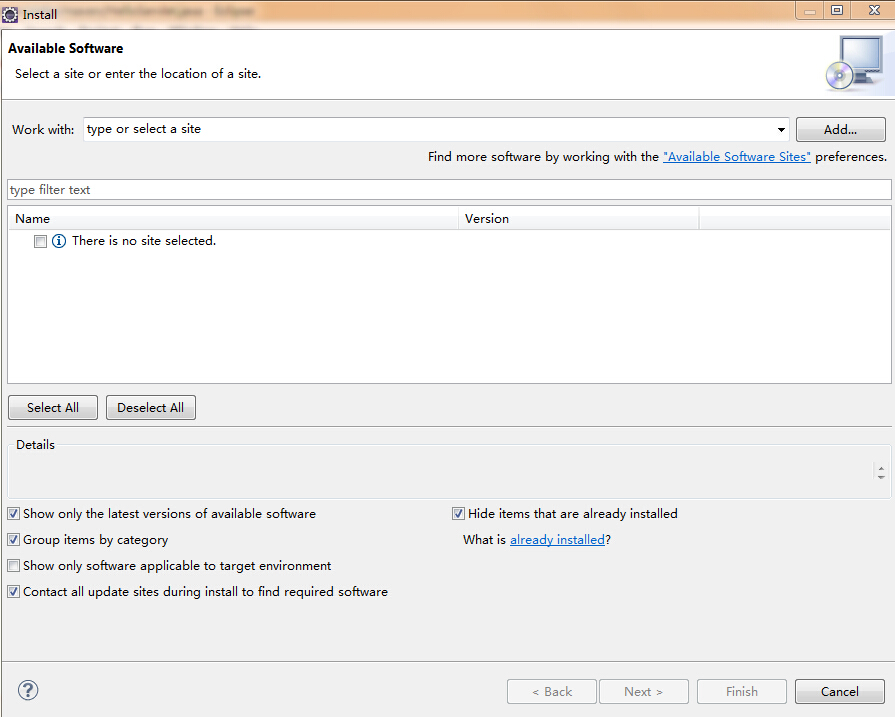This screenshot has width=895, height=717.
Task: Minimize the Install window
Action: (x=810, y=10)
